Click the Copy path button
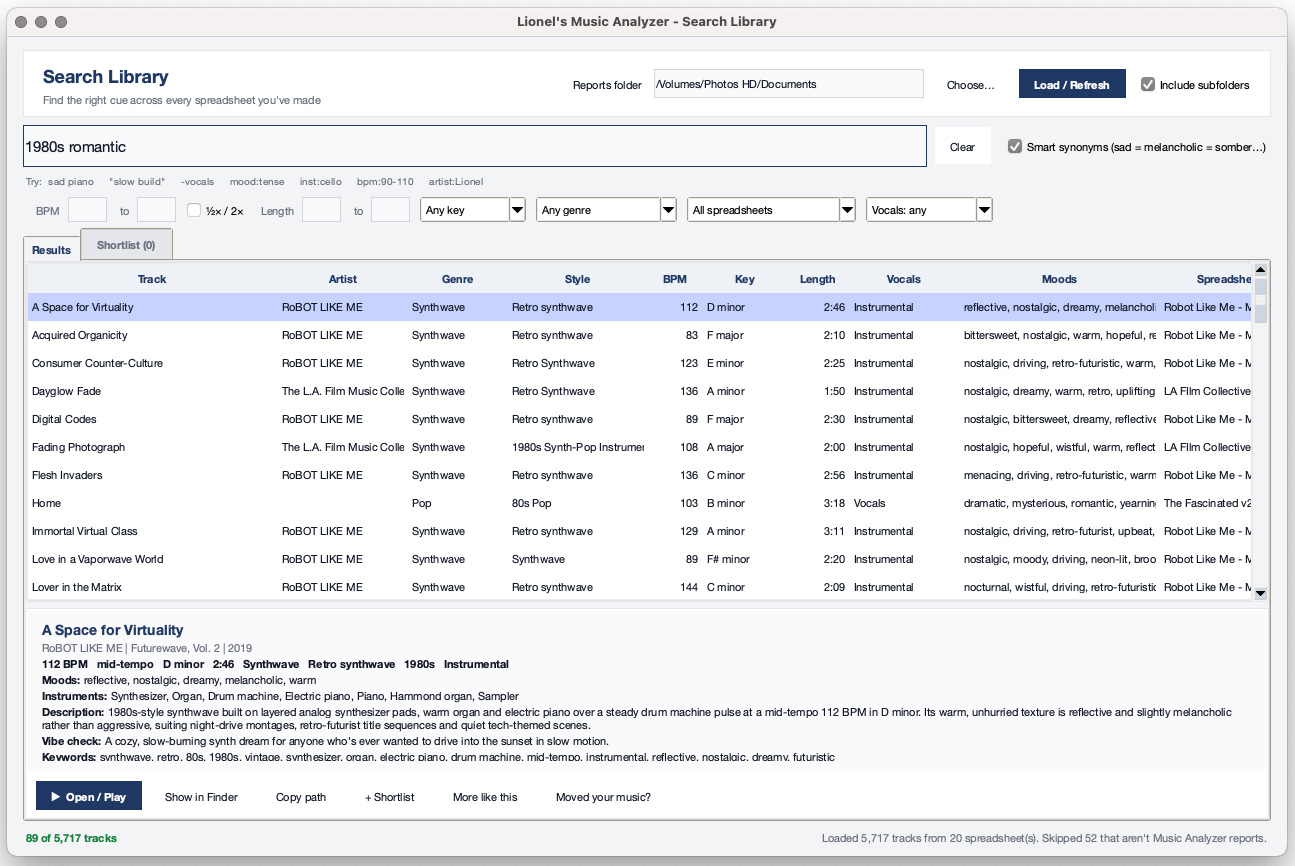 tap(301, 797)
